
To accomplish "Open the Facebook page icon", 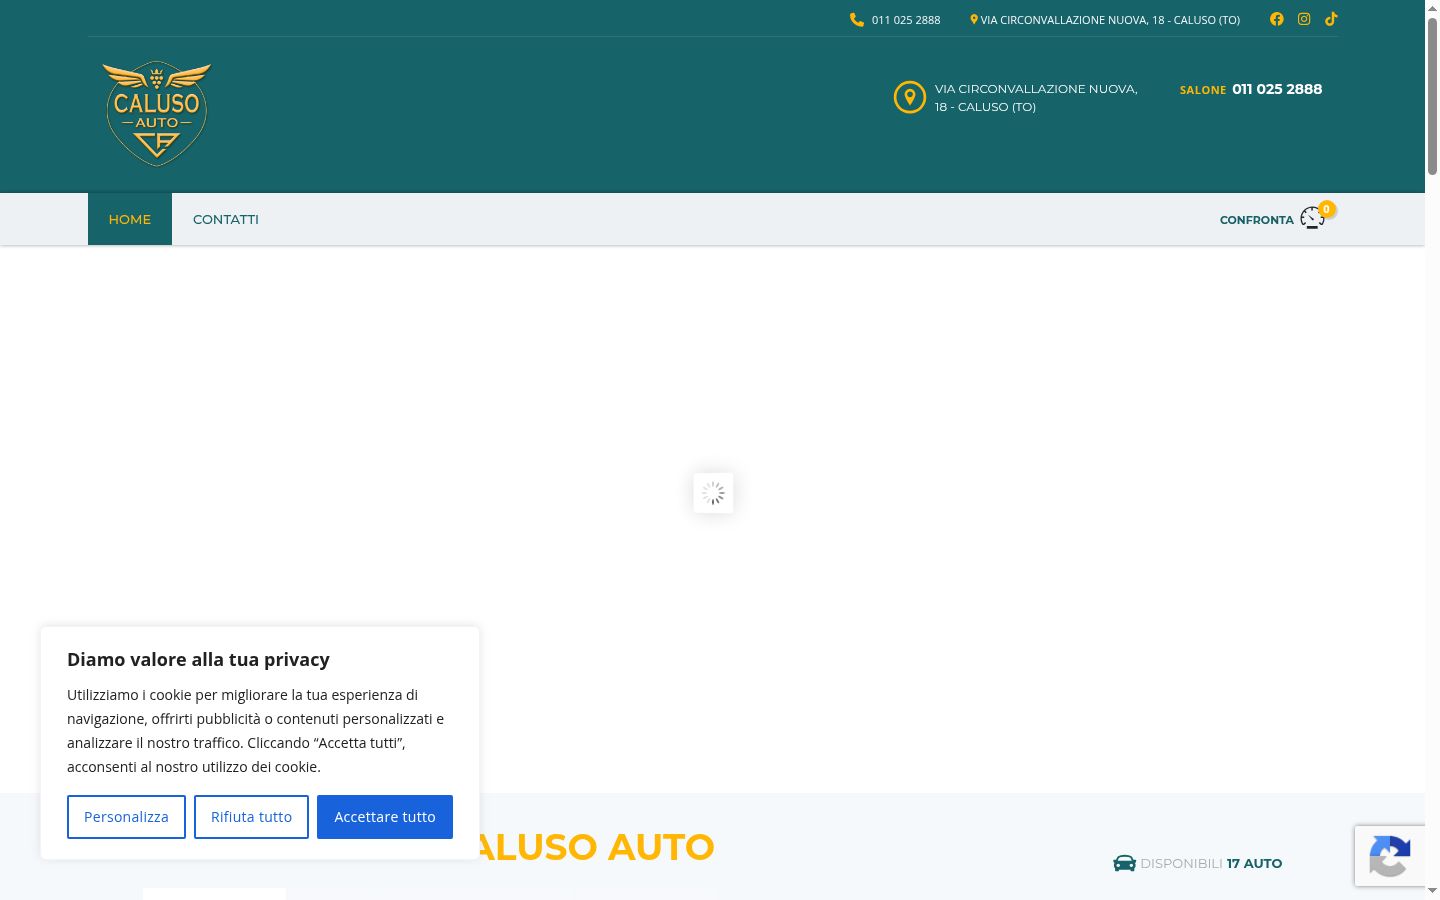I will pyautogui.click(x=1277, y=19).
